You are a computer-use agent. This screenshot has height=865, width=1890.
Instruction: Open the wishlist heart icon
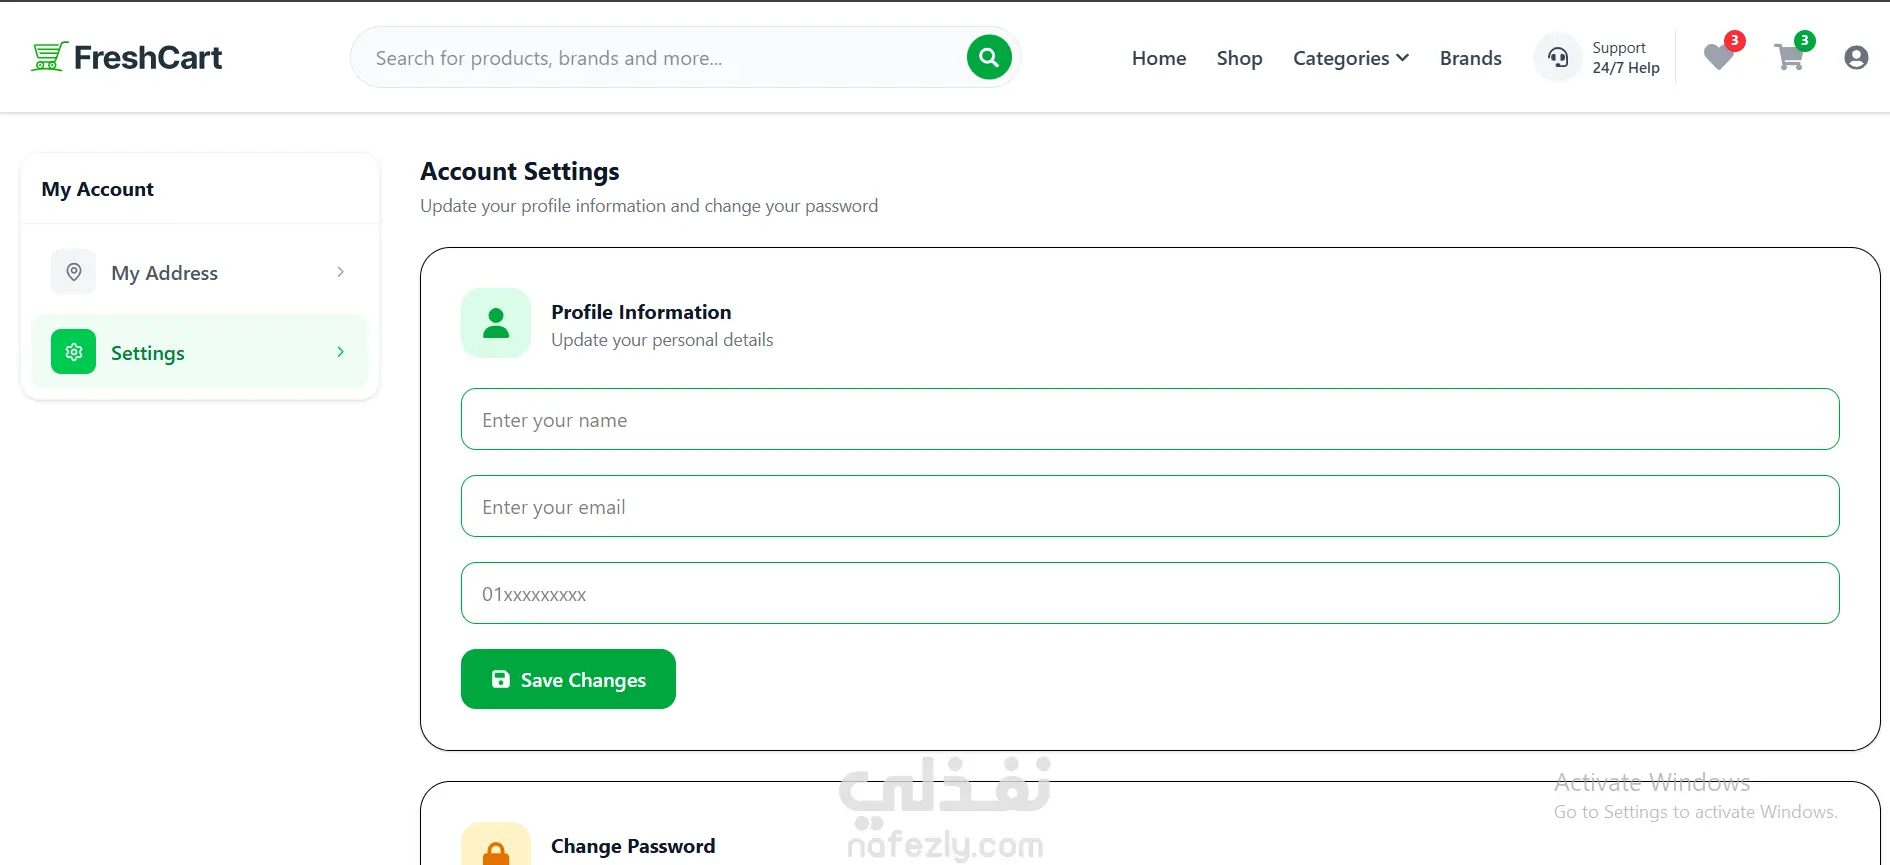[x=1719, y=57]
